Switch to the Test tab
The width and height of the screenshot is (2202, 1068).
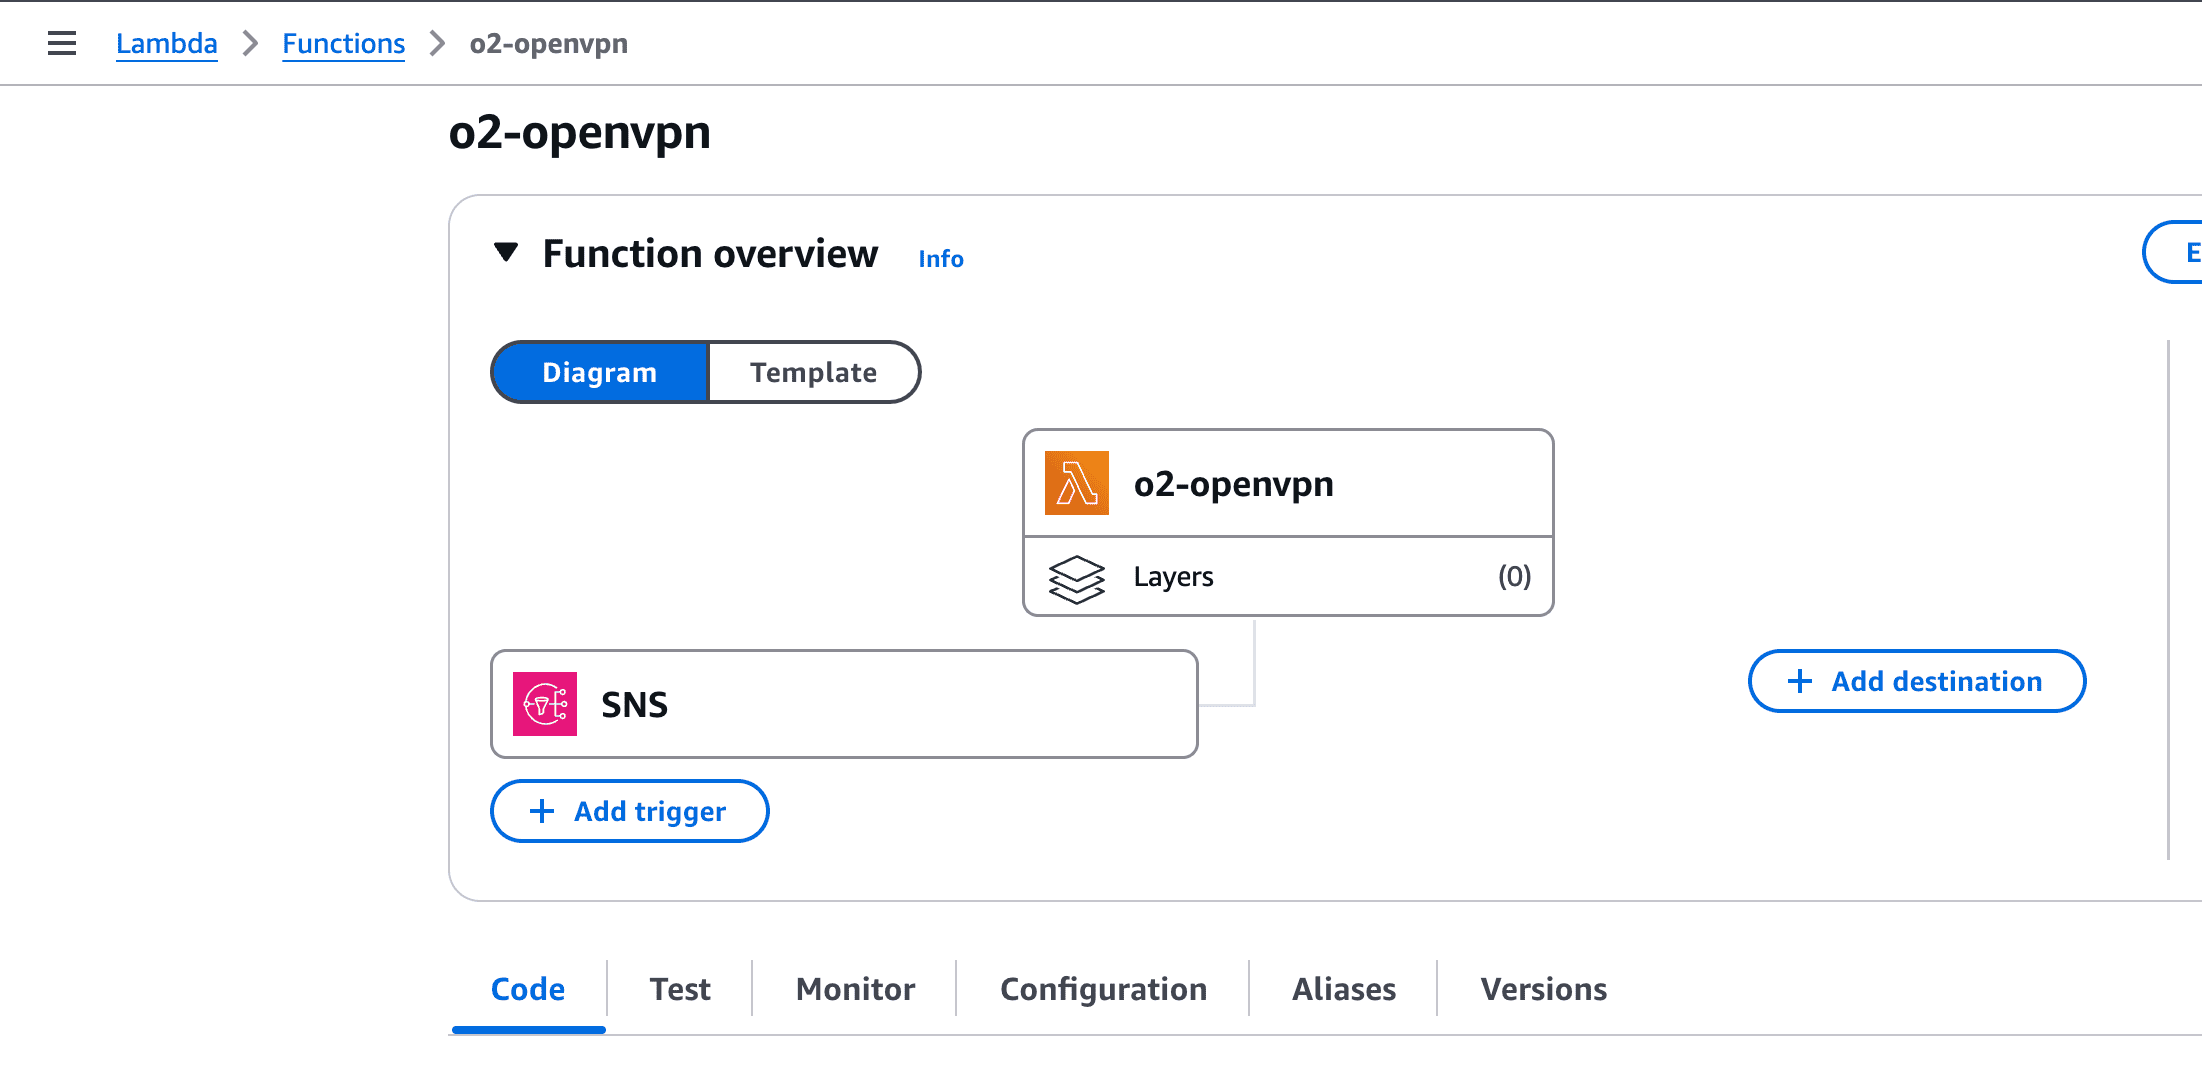click(680, 988)
